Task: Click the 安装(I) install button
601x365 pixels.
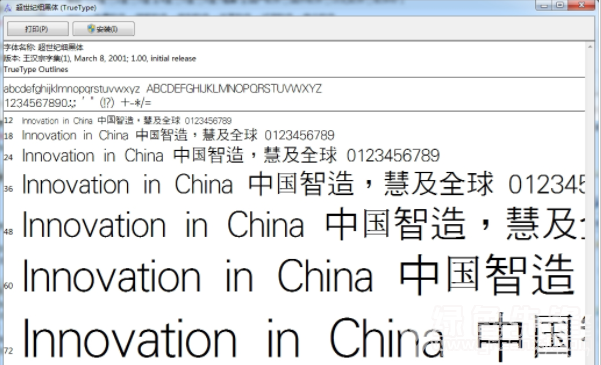Action: pyautogui.click(x=103, y=29)
